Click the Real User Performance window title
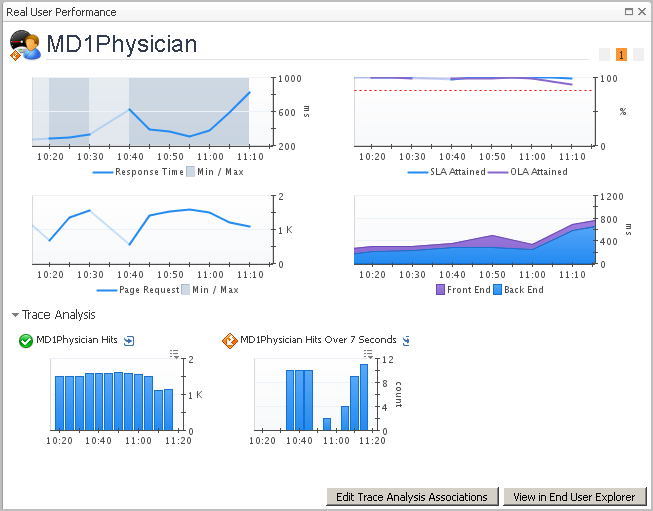 (61, 12)
